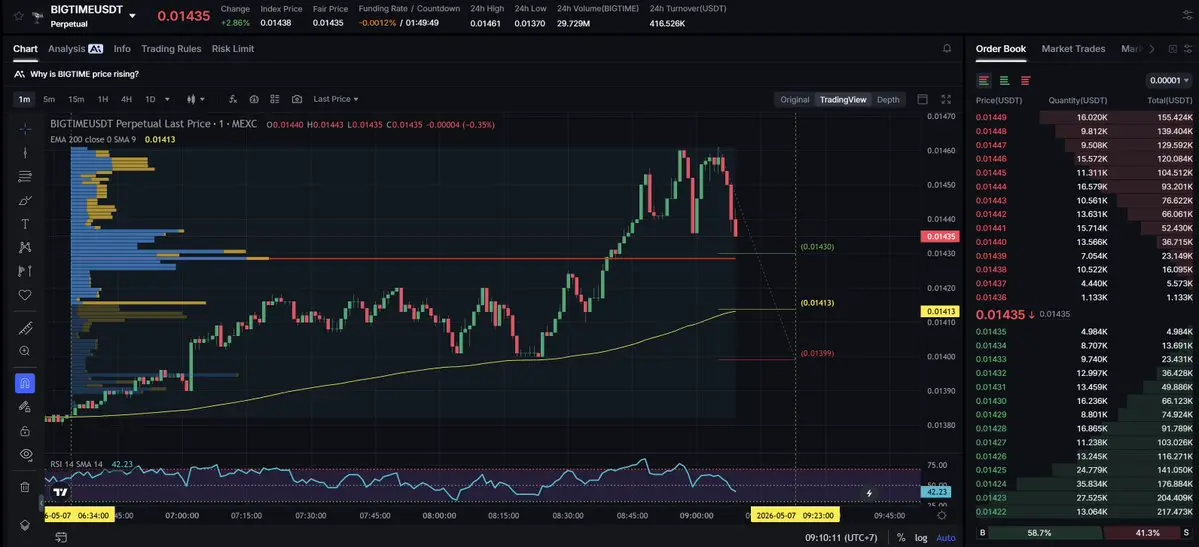Open the Trading Rules tab
The width and height of the screenshot is (1199, 547).
171,49
